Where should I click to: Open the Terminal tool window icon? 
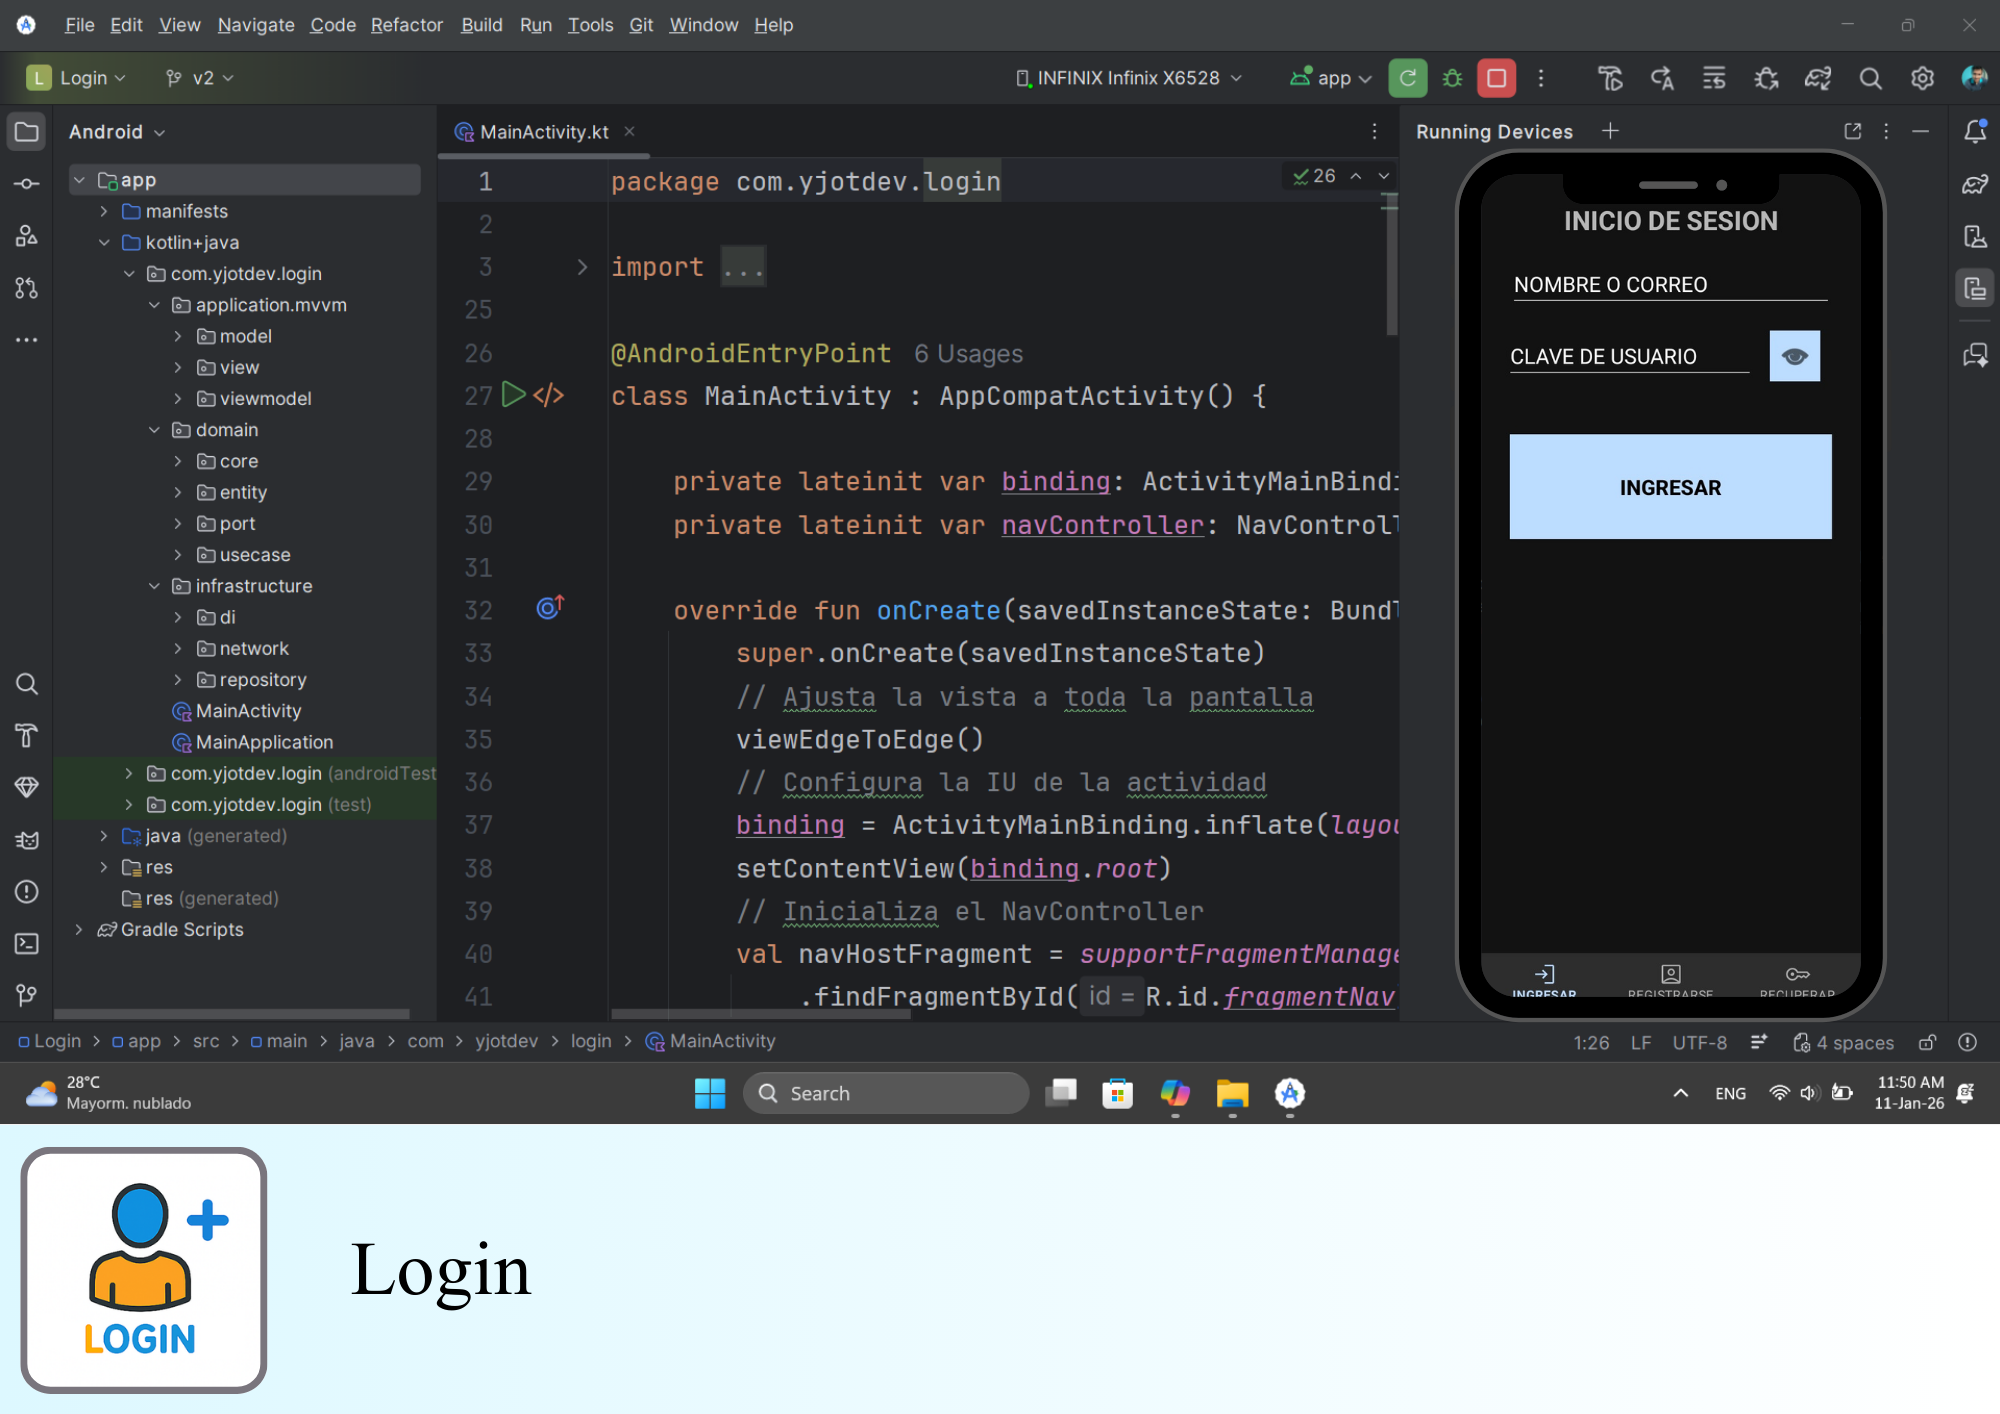coord(26,943)
